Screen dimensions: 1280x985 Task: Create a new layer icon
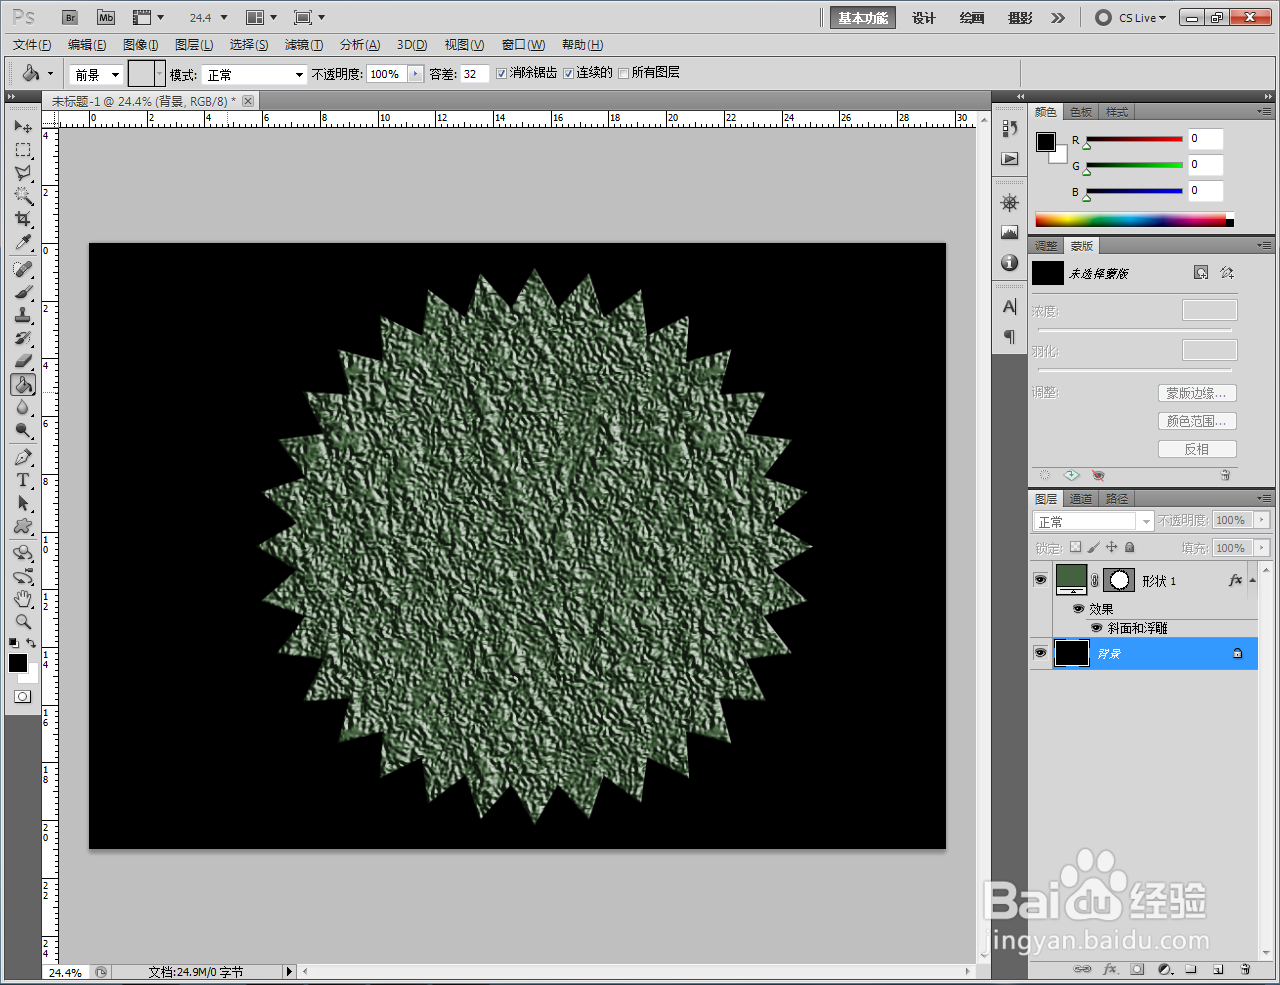(1218, 969)
